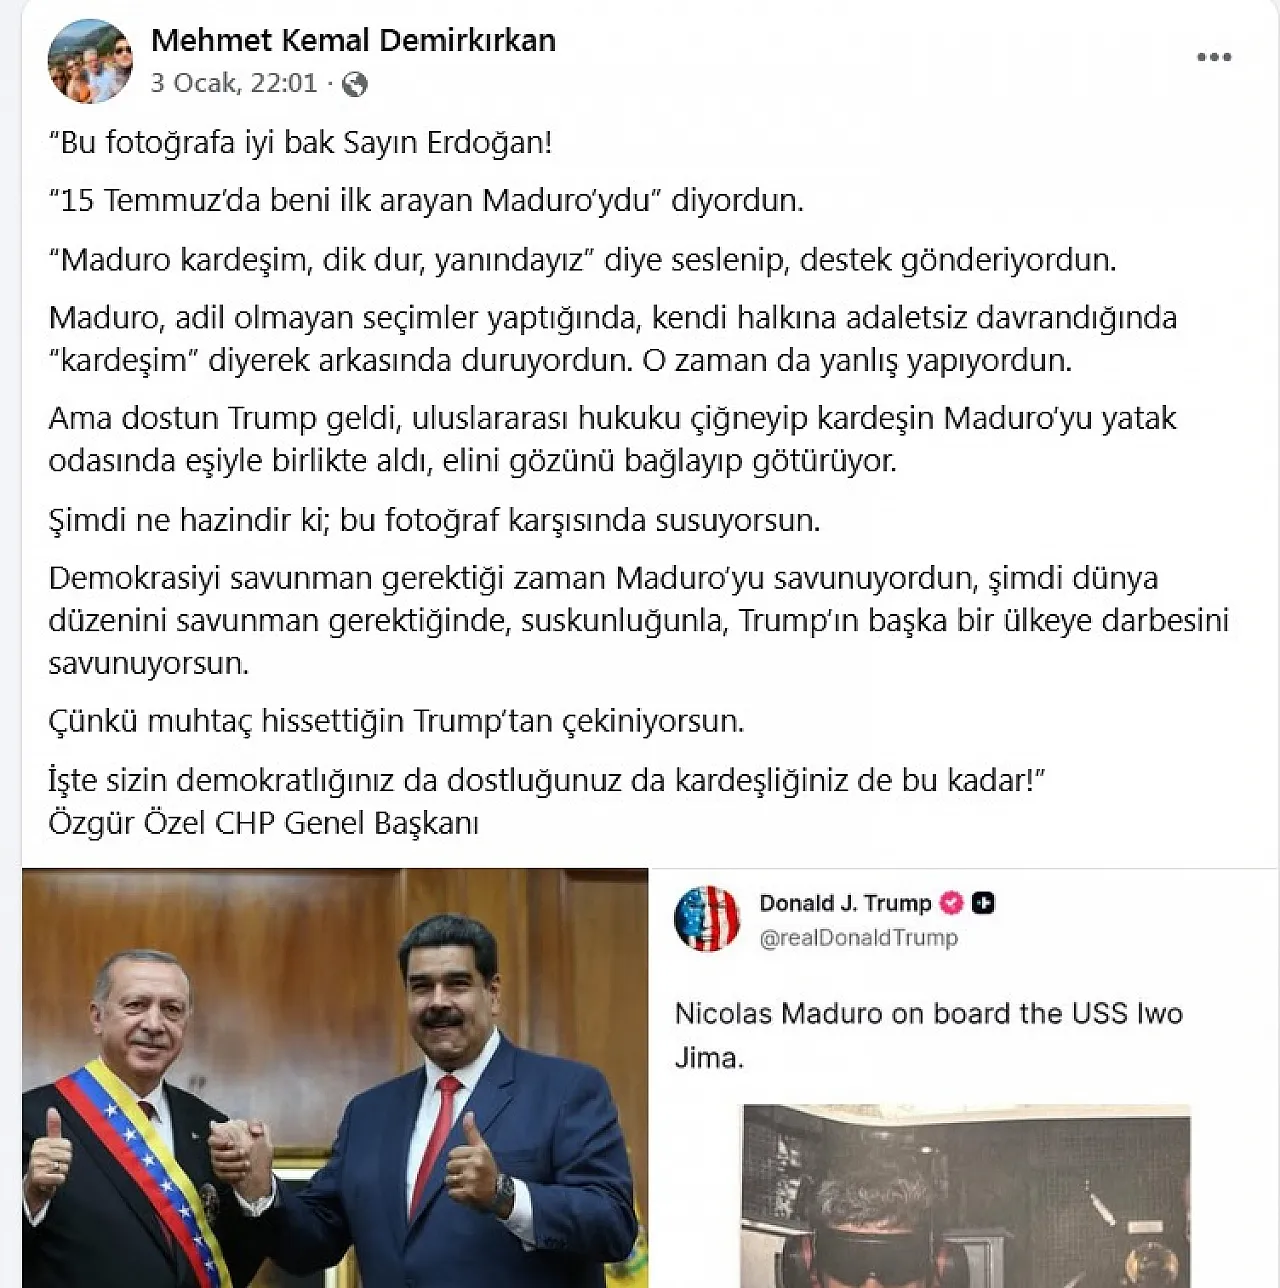Click the black plus badge beside Trump's name
1280x1288 pixels.
click(983, 903)
